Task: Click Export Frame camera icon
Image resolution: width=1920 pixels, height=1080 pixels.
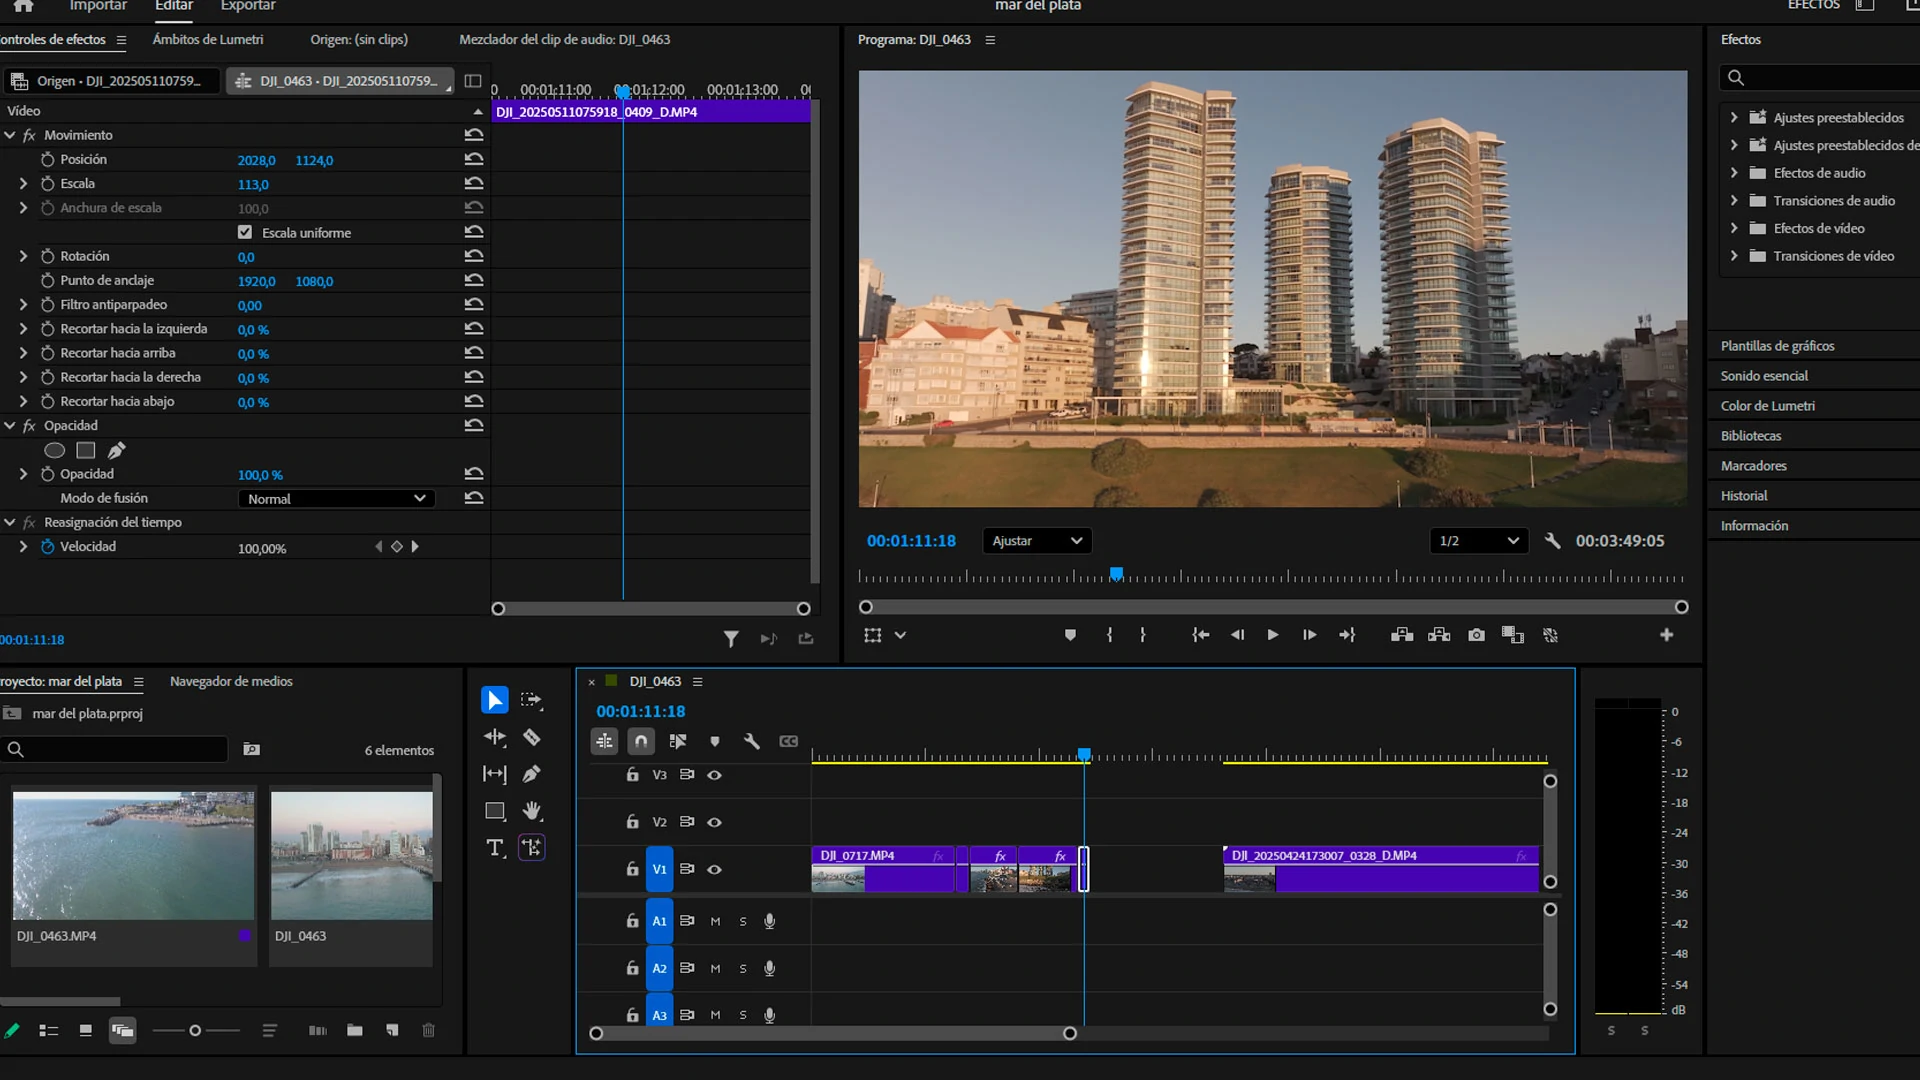Action: click(1476, 635)
